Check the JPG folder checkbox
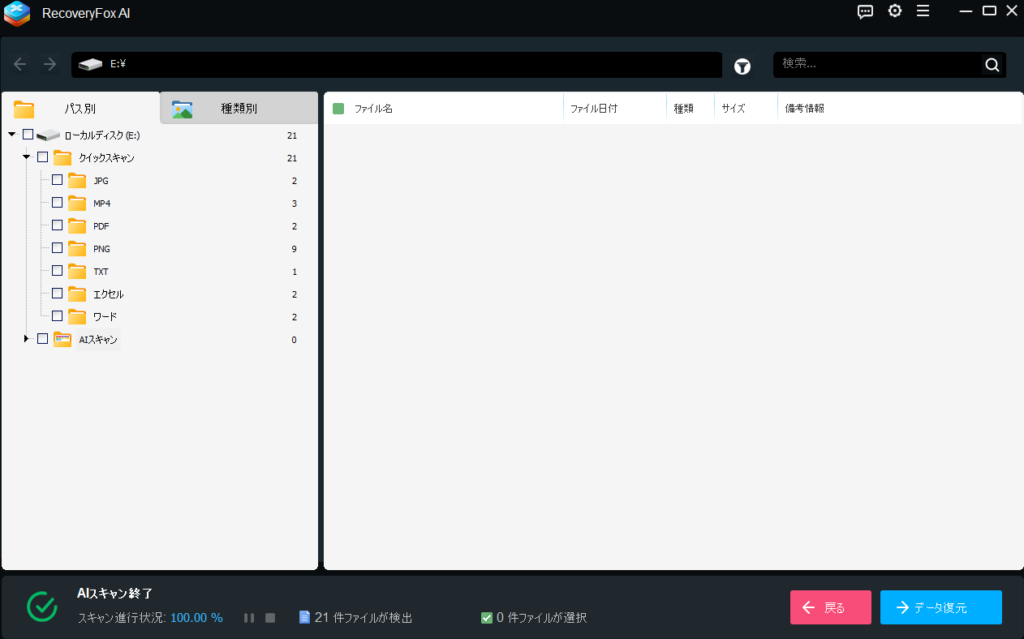This screenshot has height=639, width=1024. click(x=57, y=180)
